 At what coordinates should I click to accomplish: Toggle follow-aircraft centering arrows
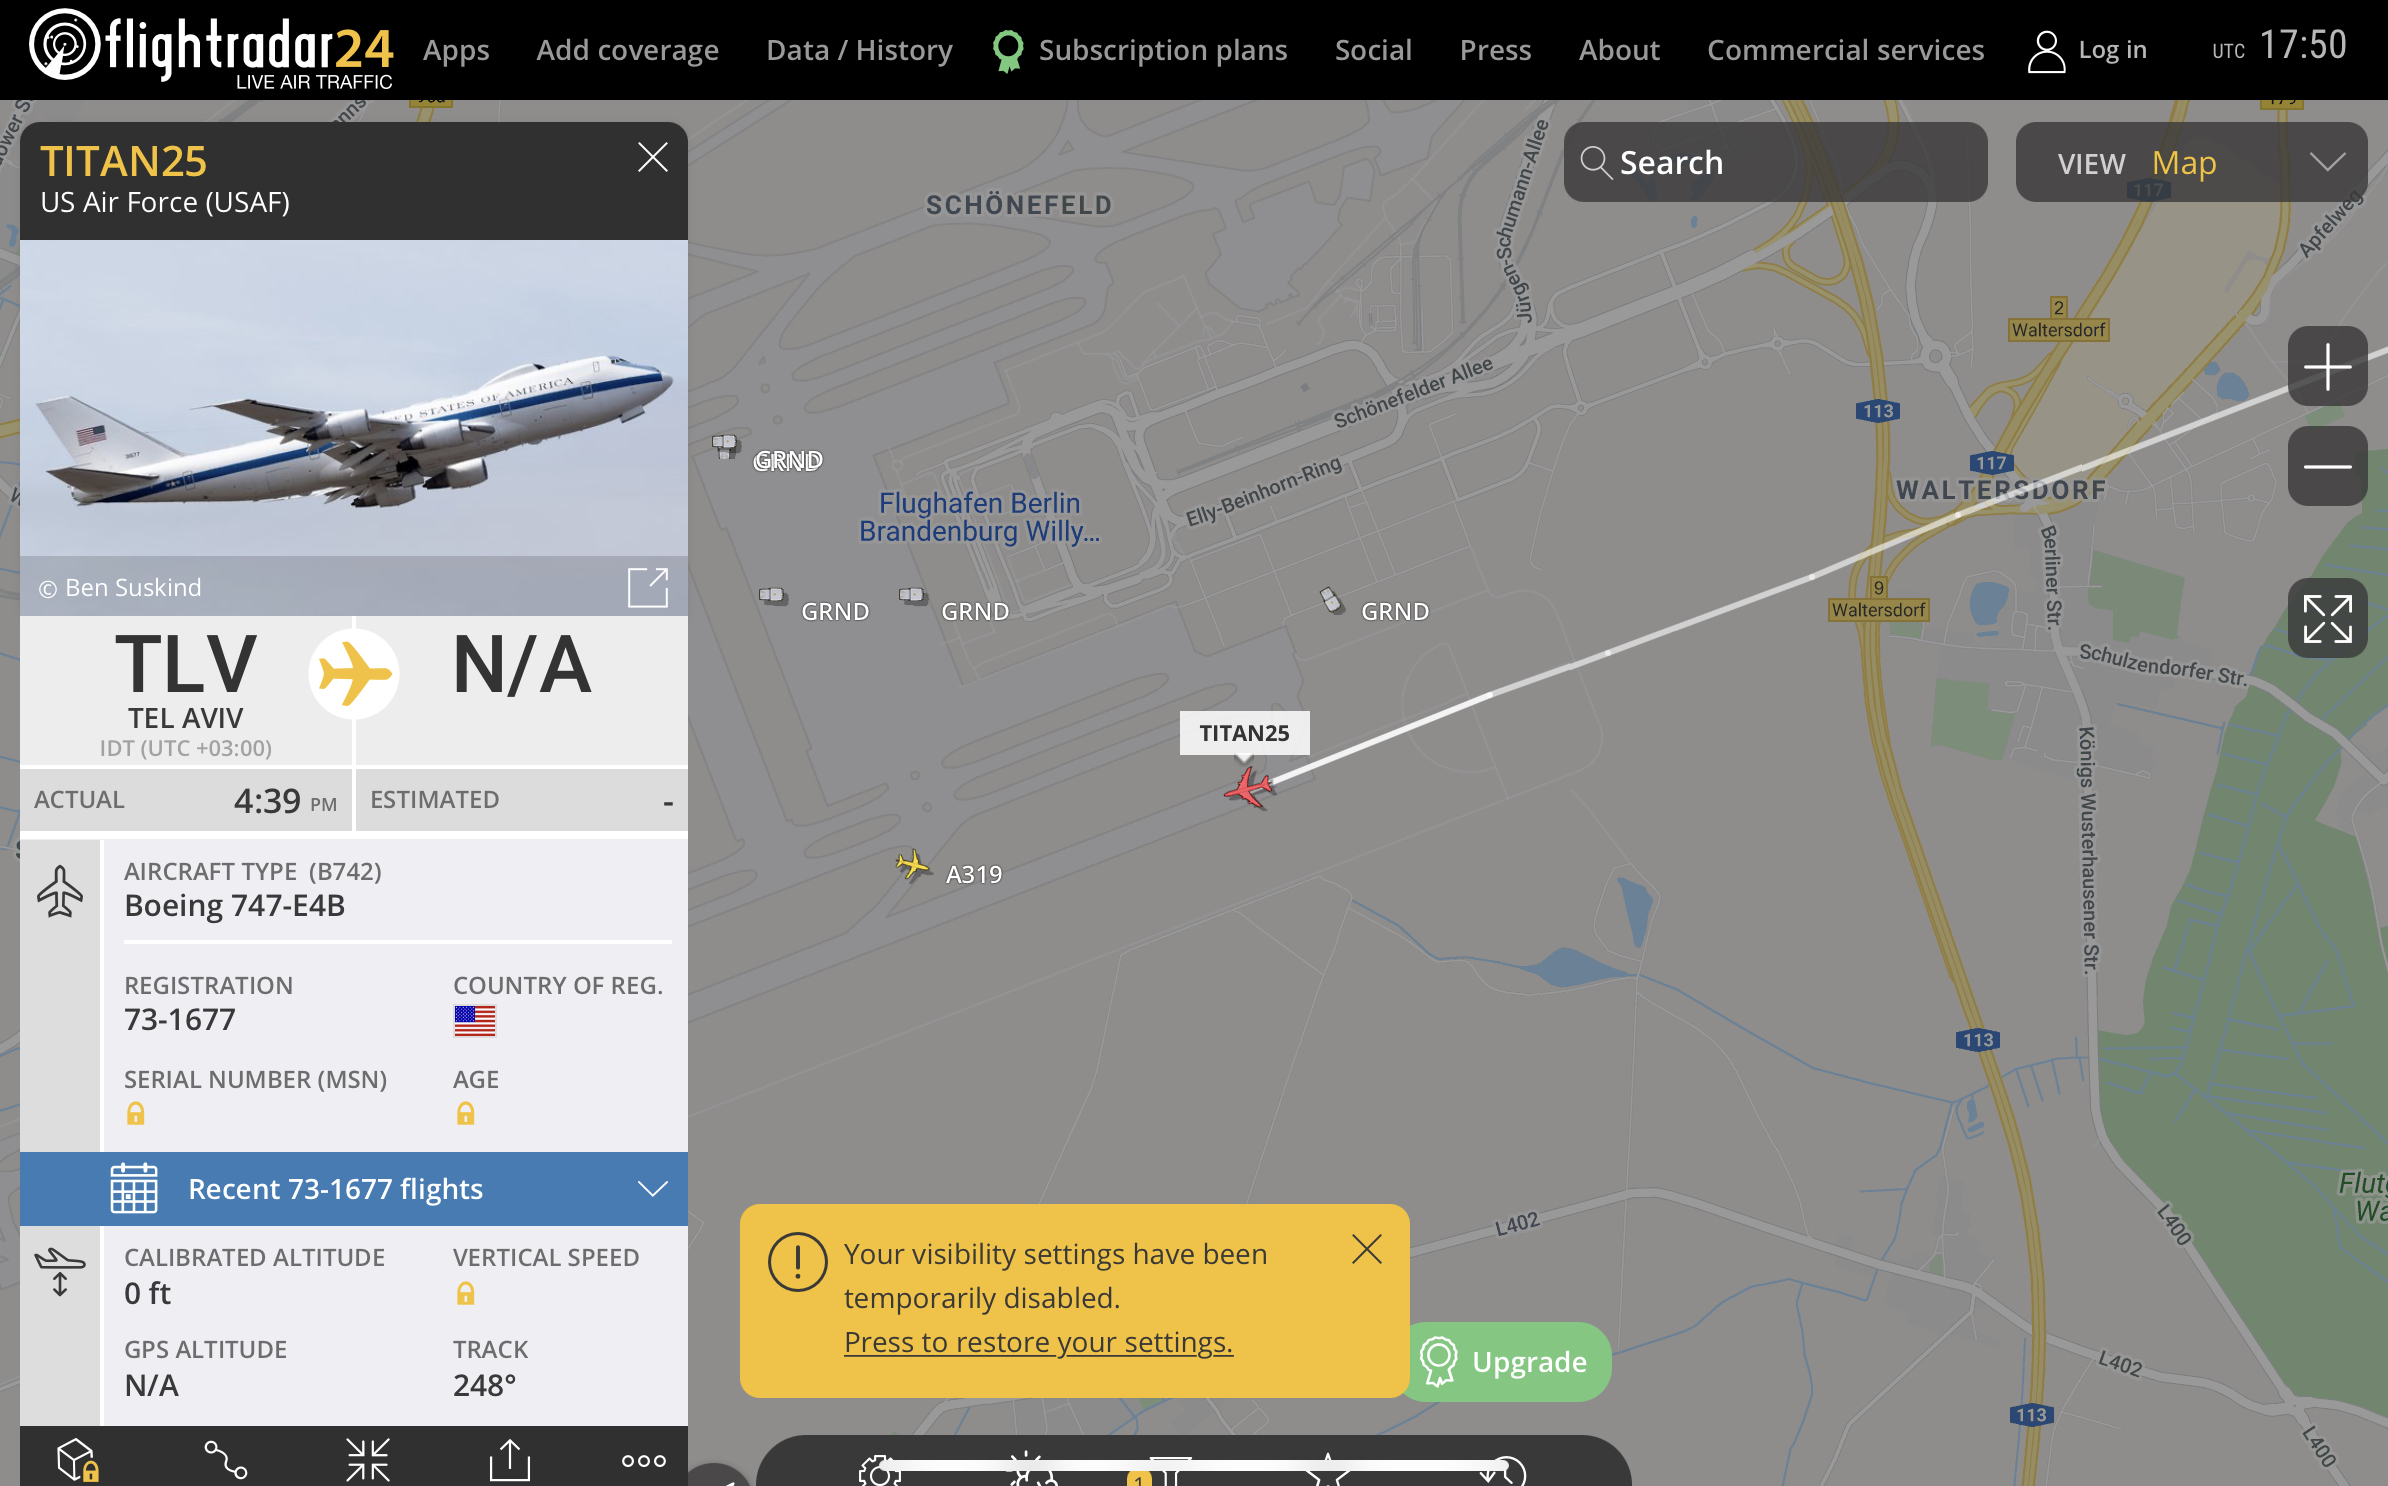(367, 1460)
